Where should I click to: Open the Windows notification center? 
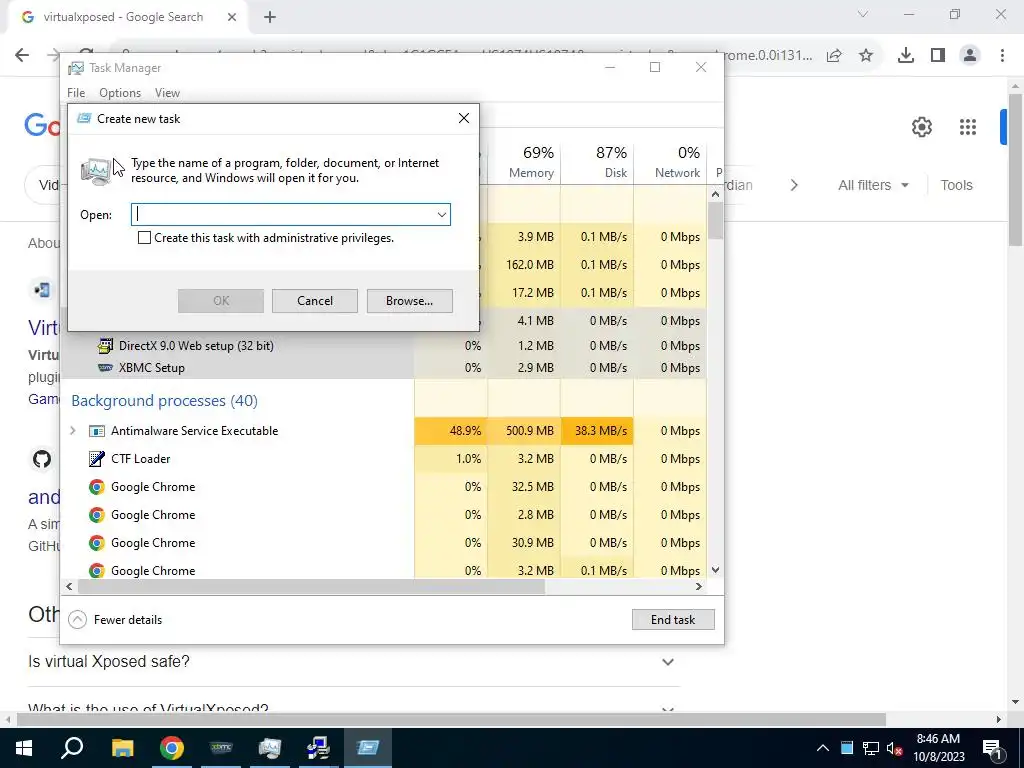click(x=992, y=748)
